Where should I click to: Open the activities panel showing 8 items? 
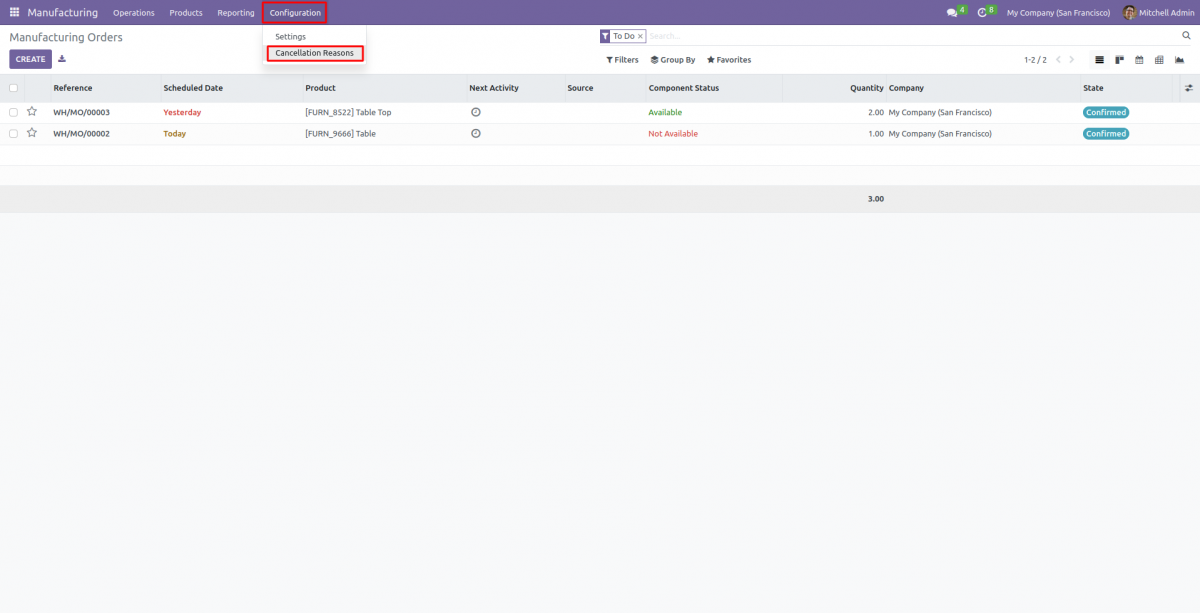coord(982,12)
